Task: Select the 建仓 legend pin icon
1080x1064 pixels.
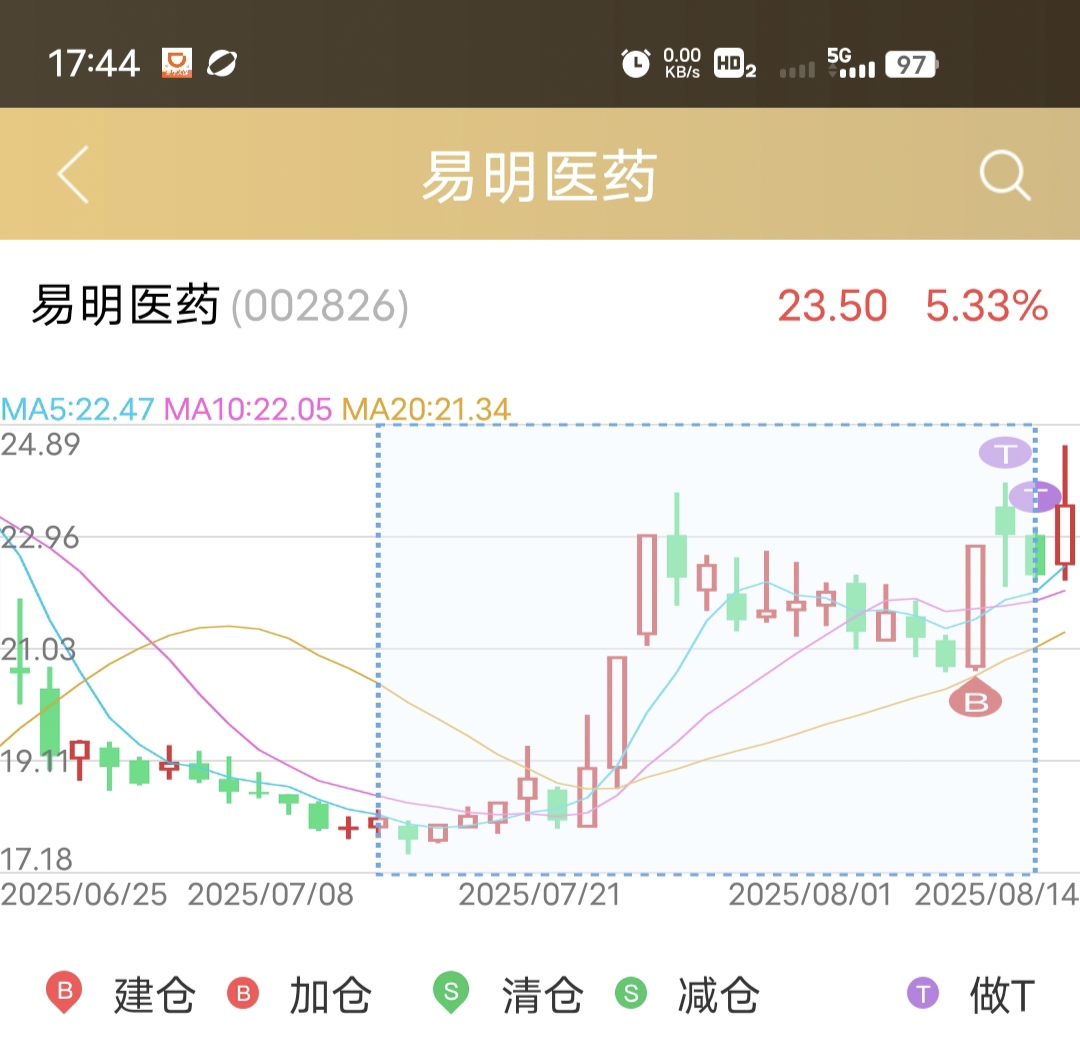Action: click(x=64, y=992)
